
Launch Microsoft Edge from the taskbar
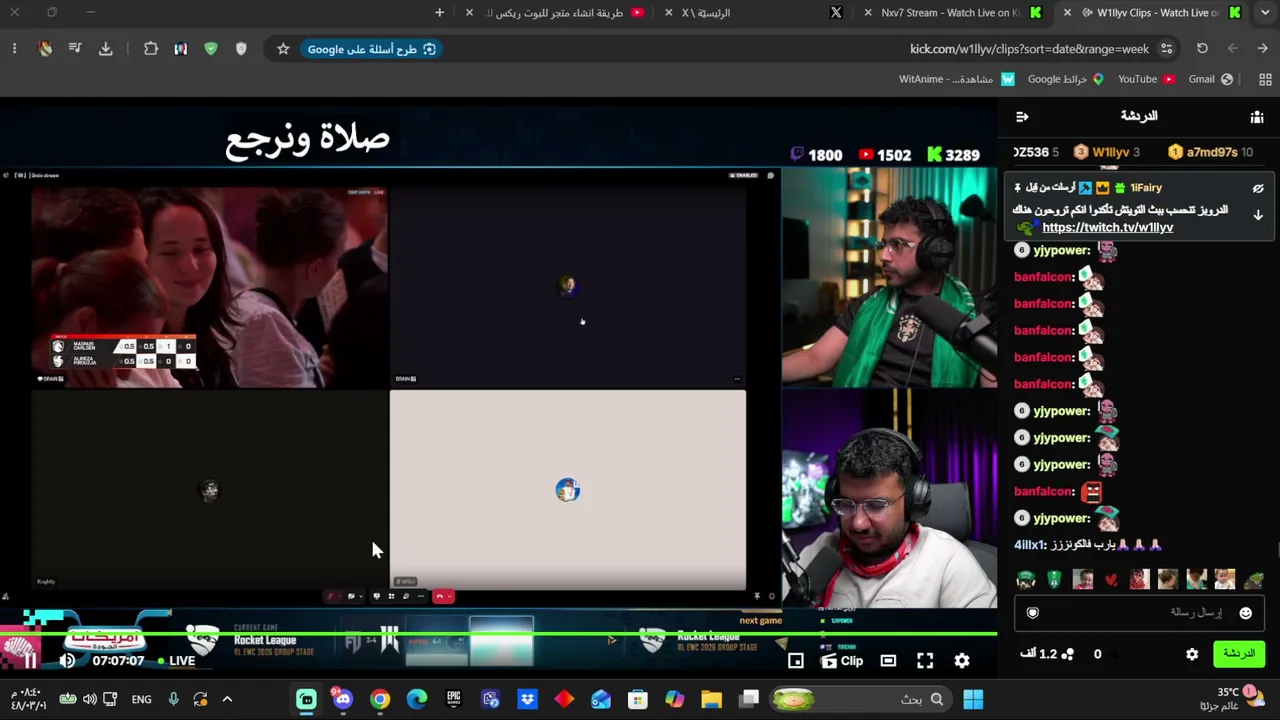coord(417,699)
